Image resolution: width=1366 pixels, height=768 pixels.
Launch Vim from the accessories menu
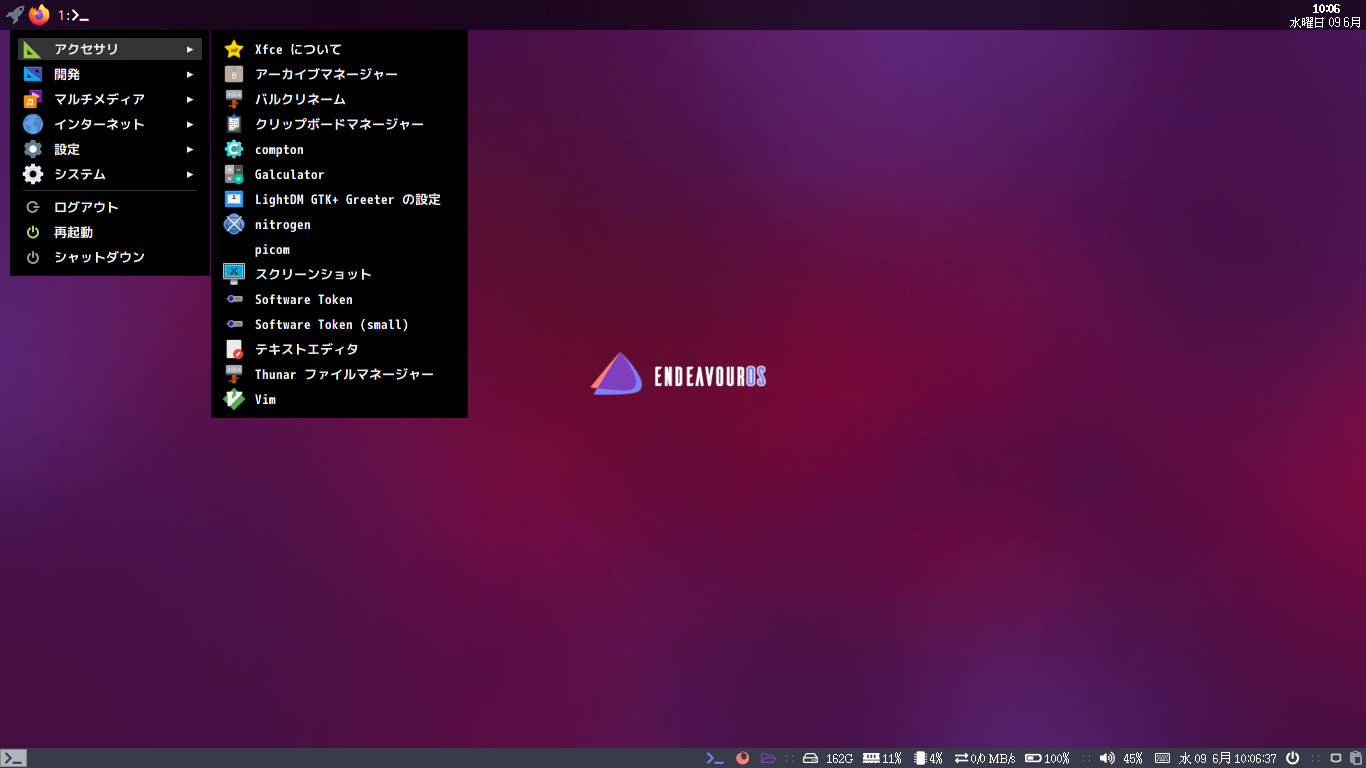point(339,399)
